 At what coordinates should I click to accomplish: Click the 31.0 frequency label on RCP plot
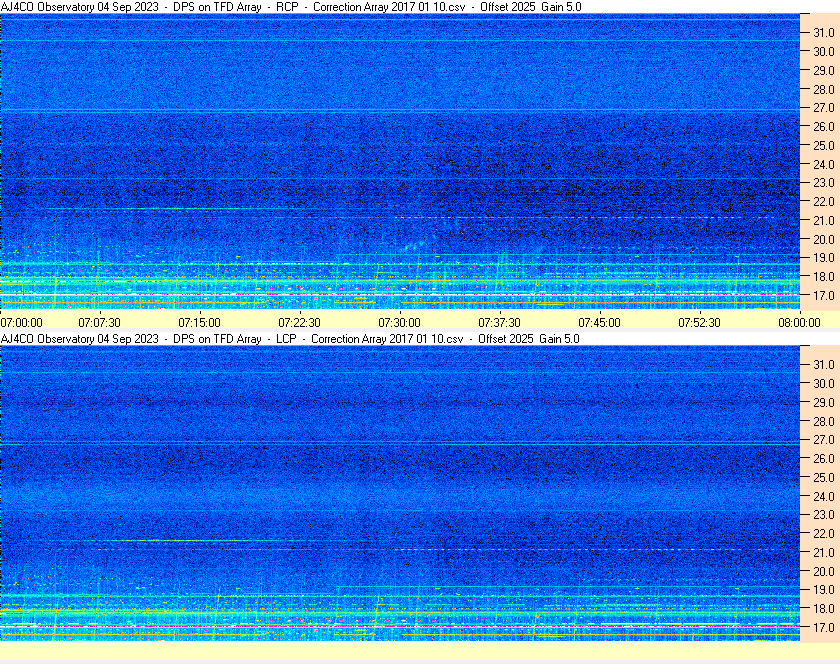[824, 33]
